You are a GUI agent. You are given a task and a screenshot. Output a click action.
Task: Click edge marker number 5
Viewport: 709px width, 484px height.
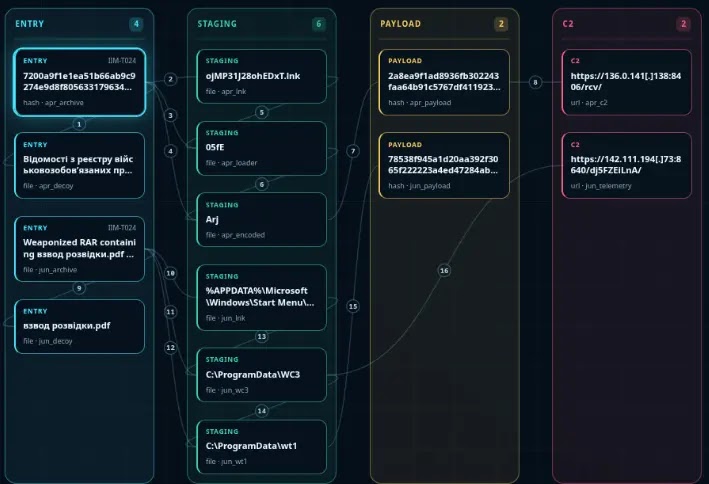(x=262, y=112)
